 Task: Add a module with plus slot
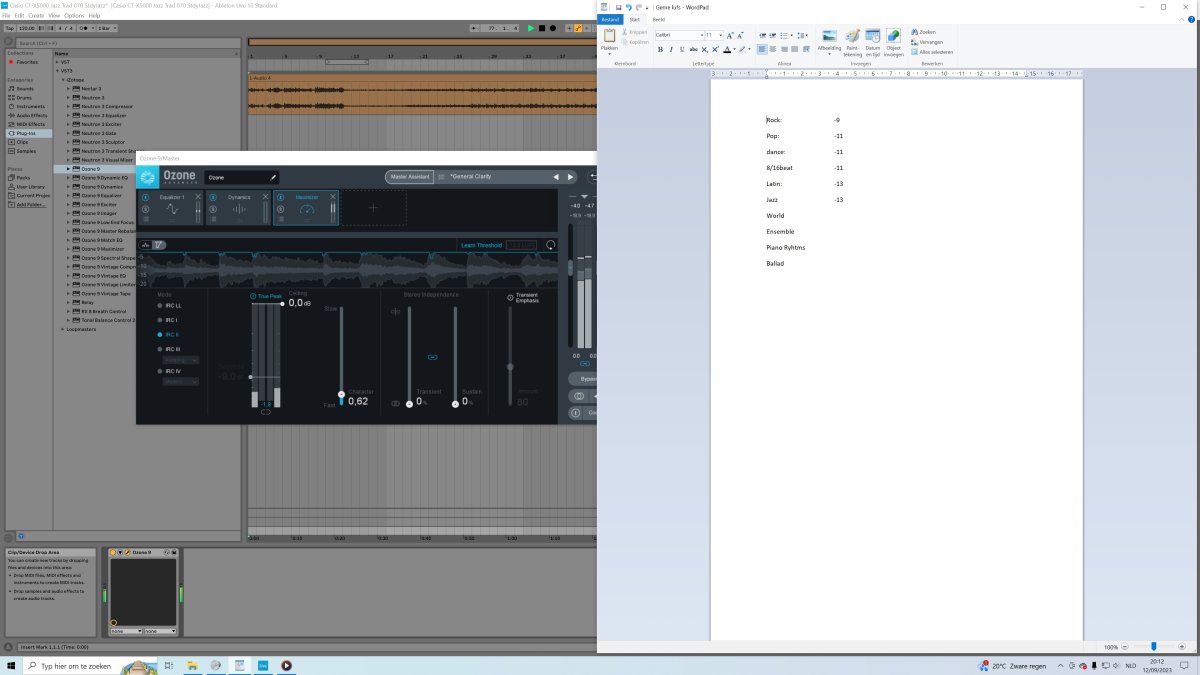pyautogui.click(x=374, y=208)
